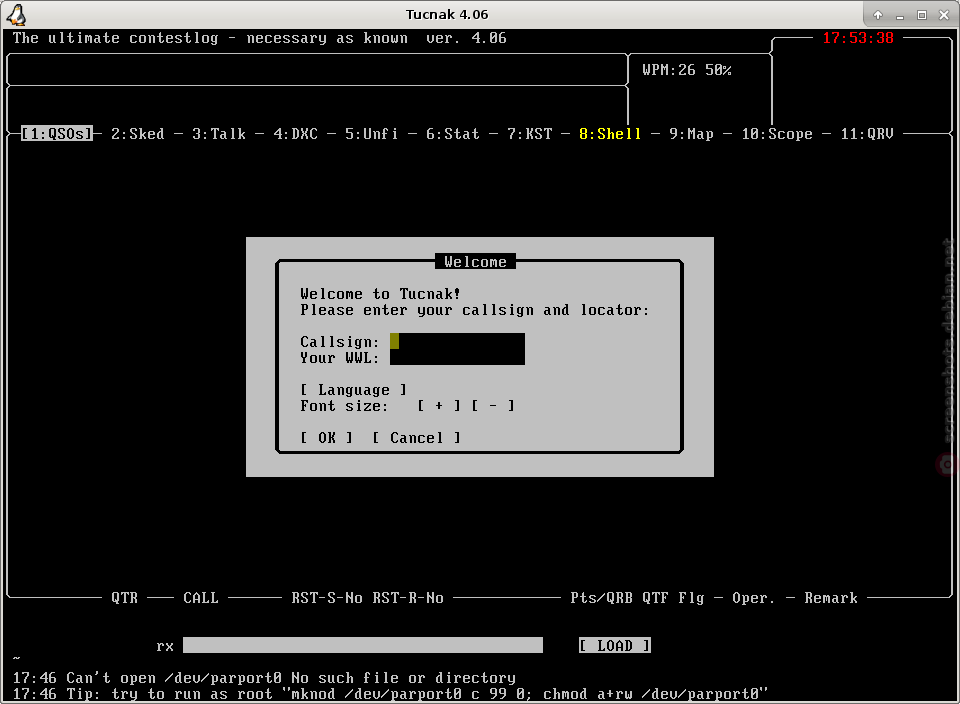Open the 11:QRV tab
This screenshot has height=704, width=960.
(x=867, y=133)
